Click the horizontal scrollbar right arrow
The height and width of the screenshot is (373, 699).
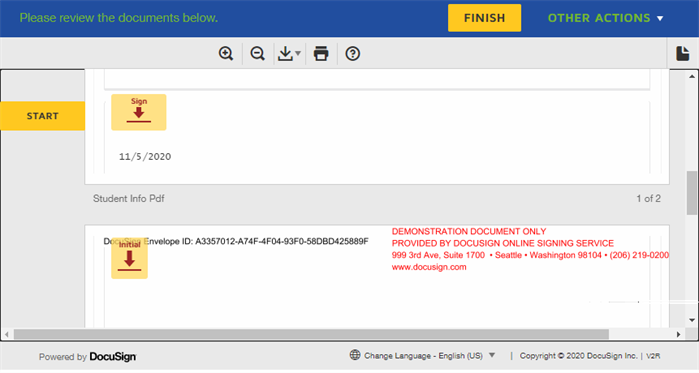pyautogui.click(x=678, y=334)
